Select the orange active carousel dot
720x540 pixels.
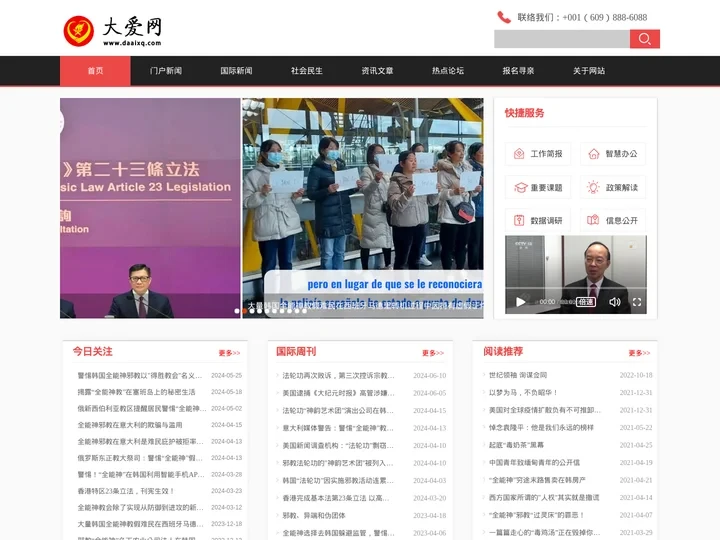point(245,311)
